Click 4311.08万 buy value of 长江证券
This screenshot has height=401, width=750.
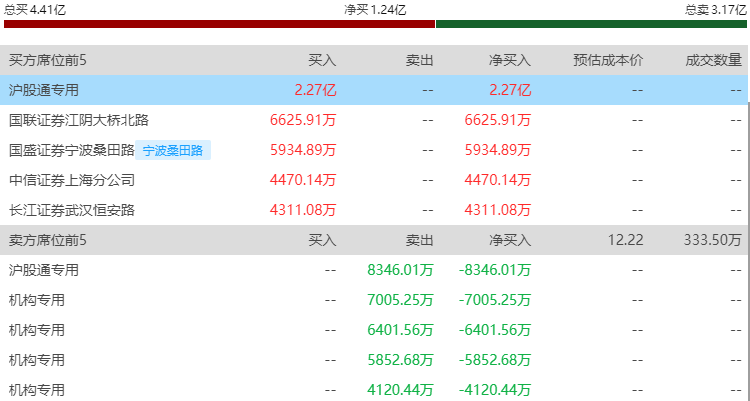point(303,210)
